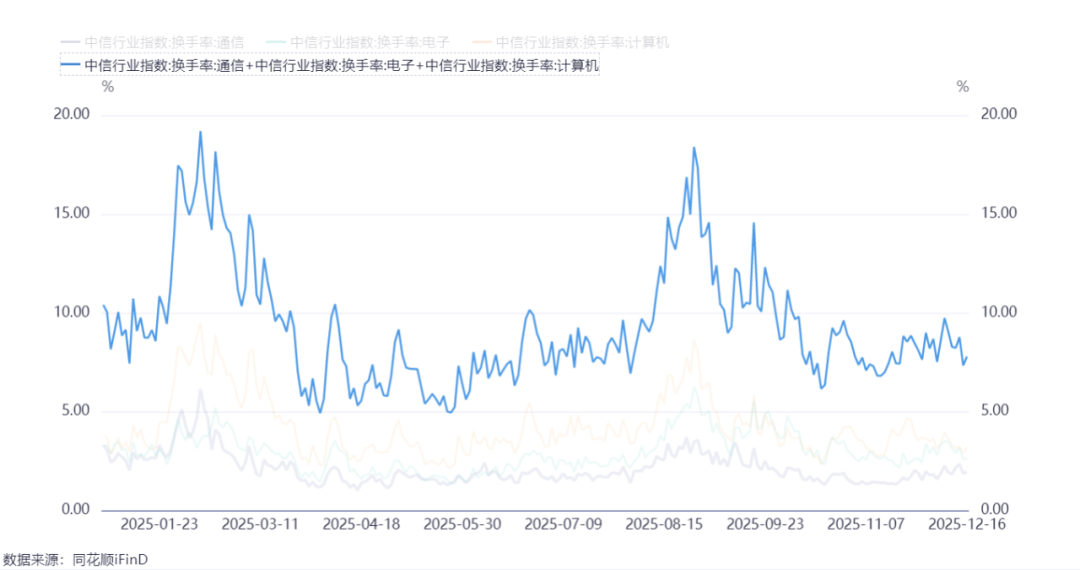
Task: Click right axis percent unit symbol
Action: [963, 87]
